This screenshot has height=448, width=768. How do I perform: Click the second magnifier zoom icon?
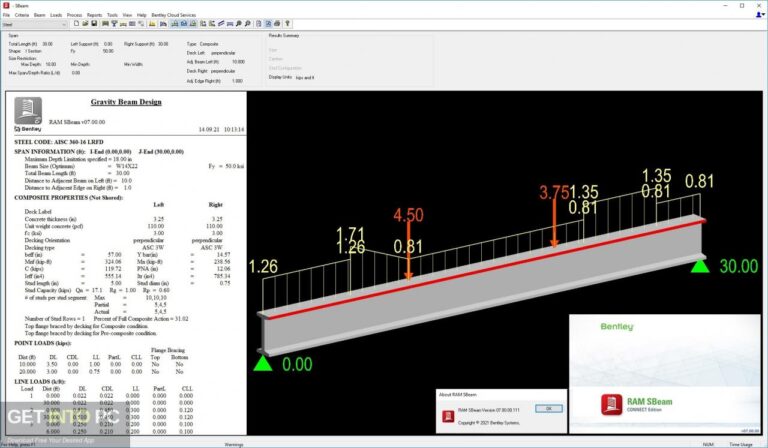[x=248, y=24]
